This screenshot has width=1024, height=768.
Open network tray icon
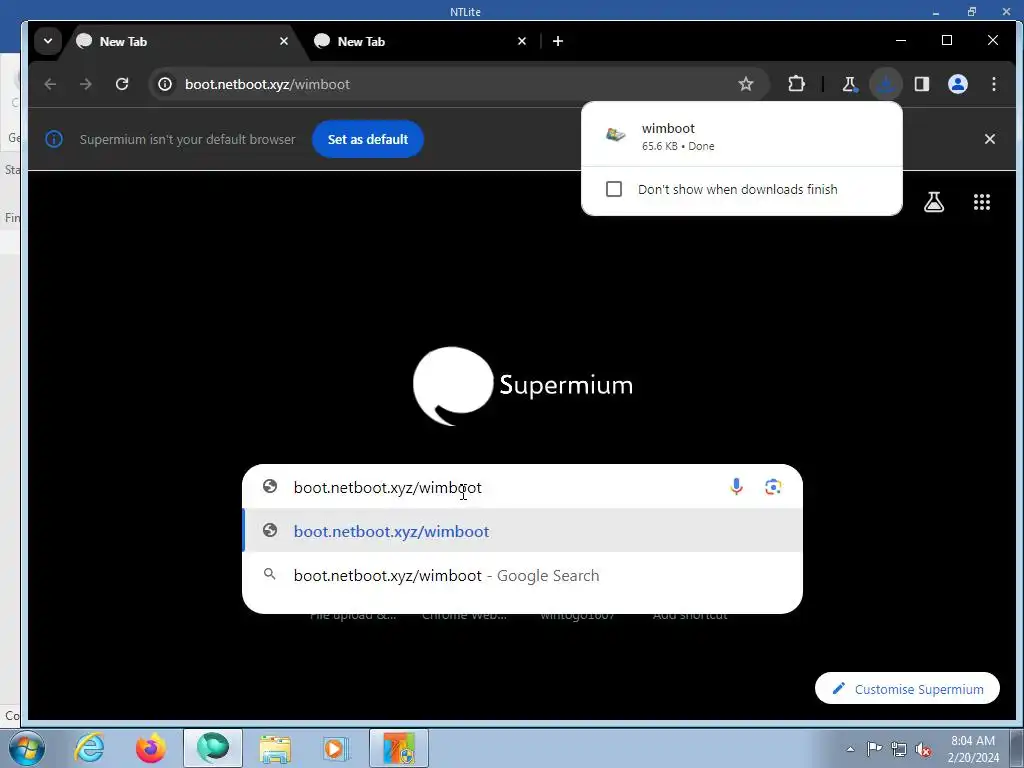(x=899, y=749)
